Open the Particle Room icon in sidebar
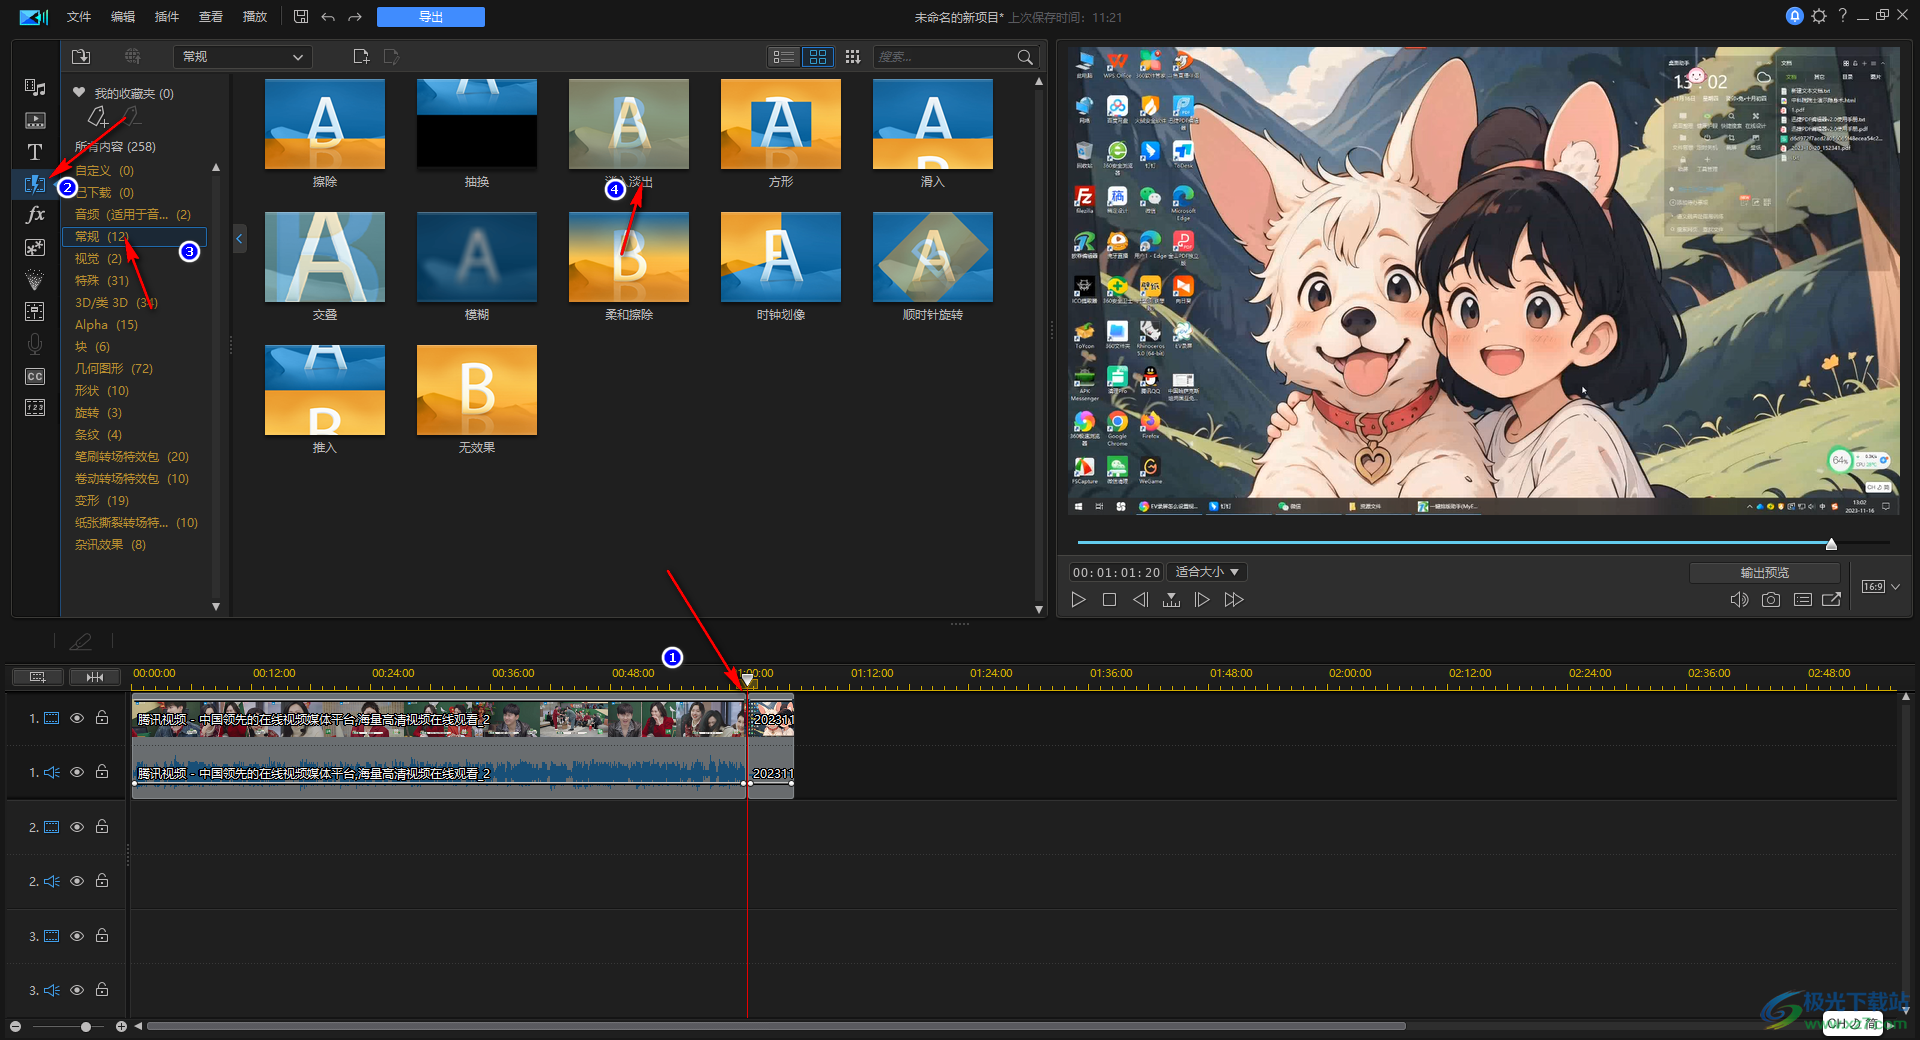 (35, 280)
